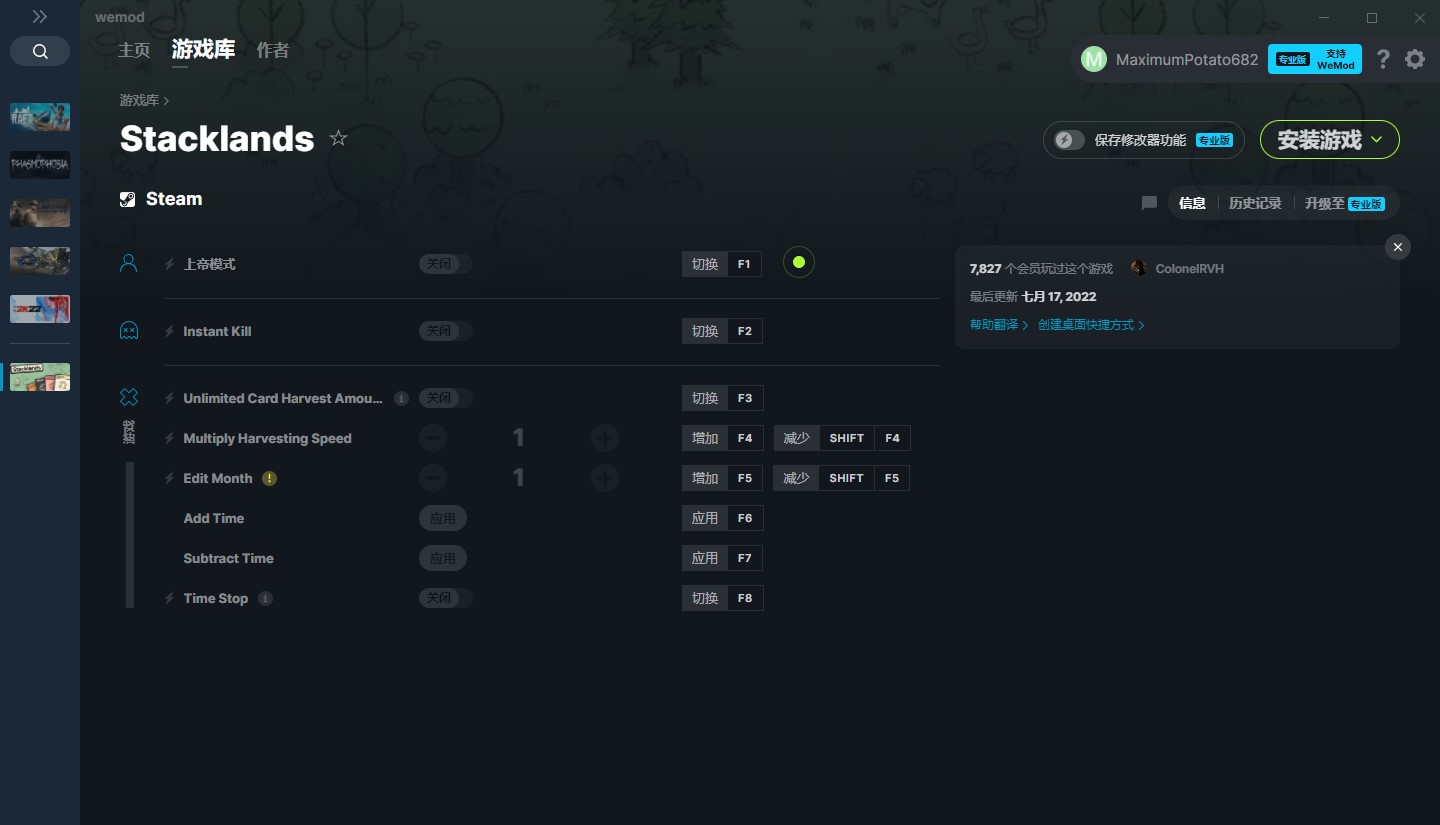Expand 安装游戏 dropdown chevron
Viewport: 1440px width, 825px height.
(1377, 140)
